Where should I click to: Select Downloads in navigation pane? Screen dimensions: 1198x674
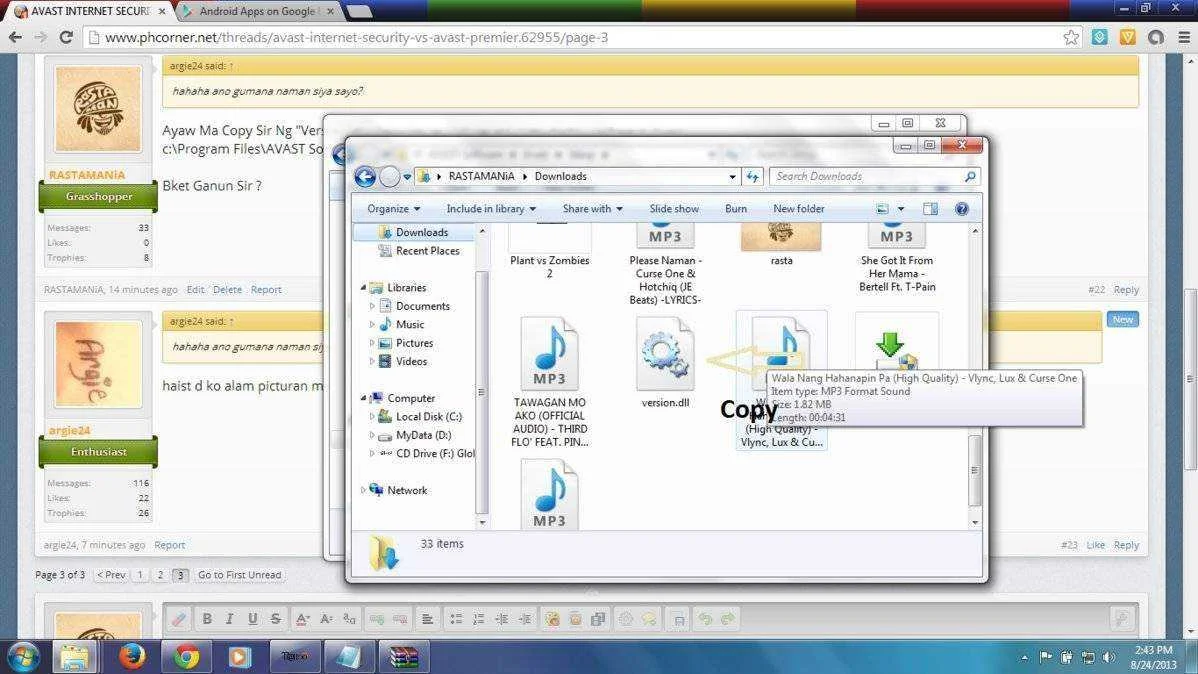422,232
